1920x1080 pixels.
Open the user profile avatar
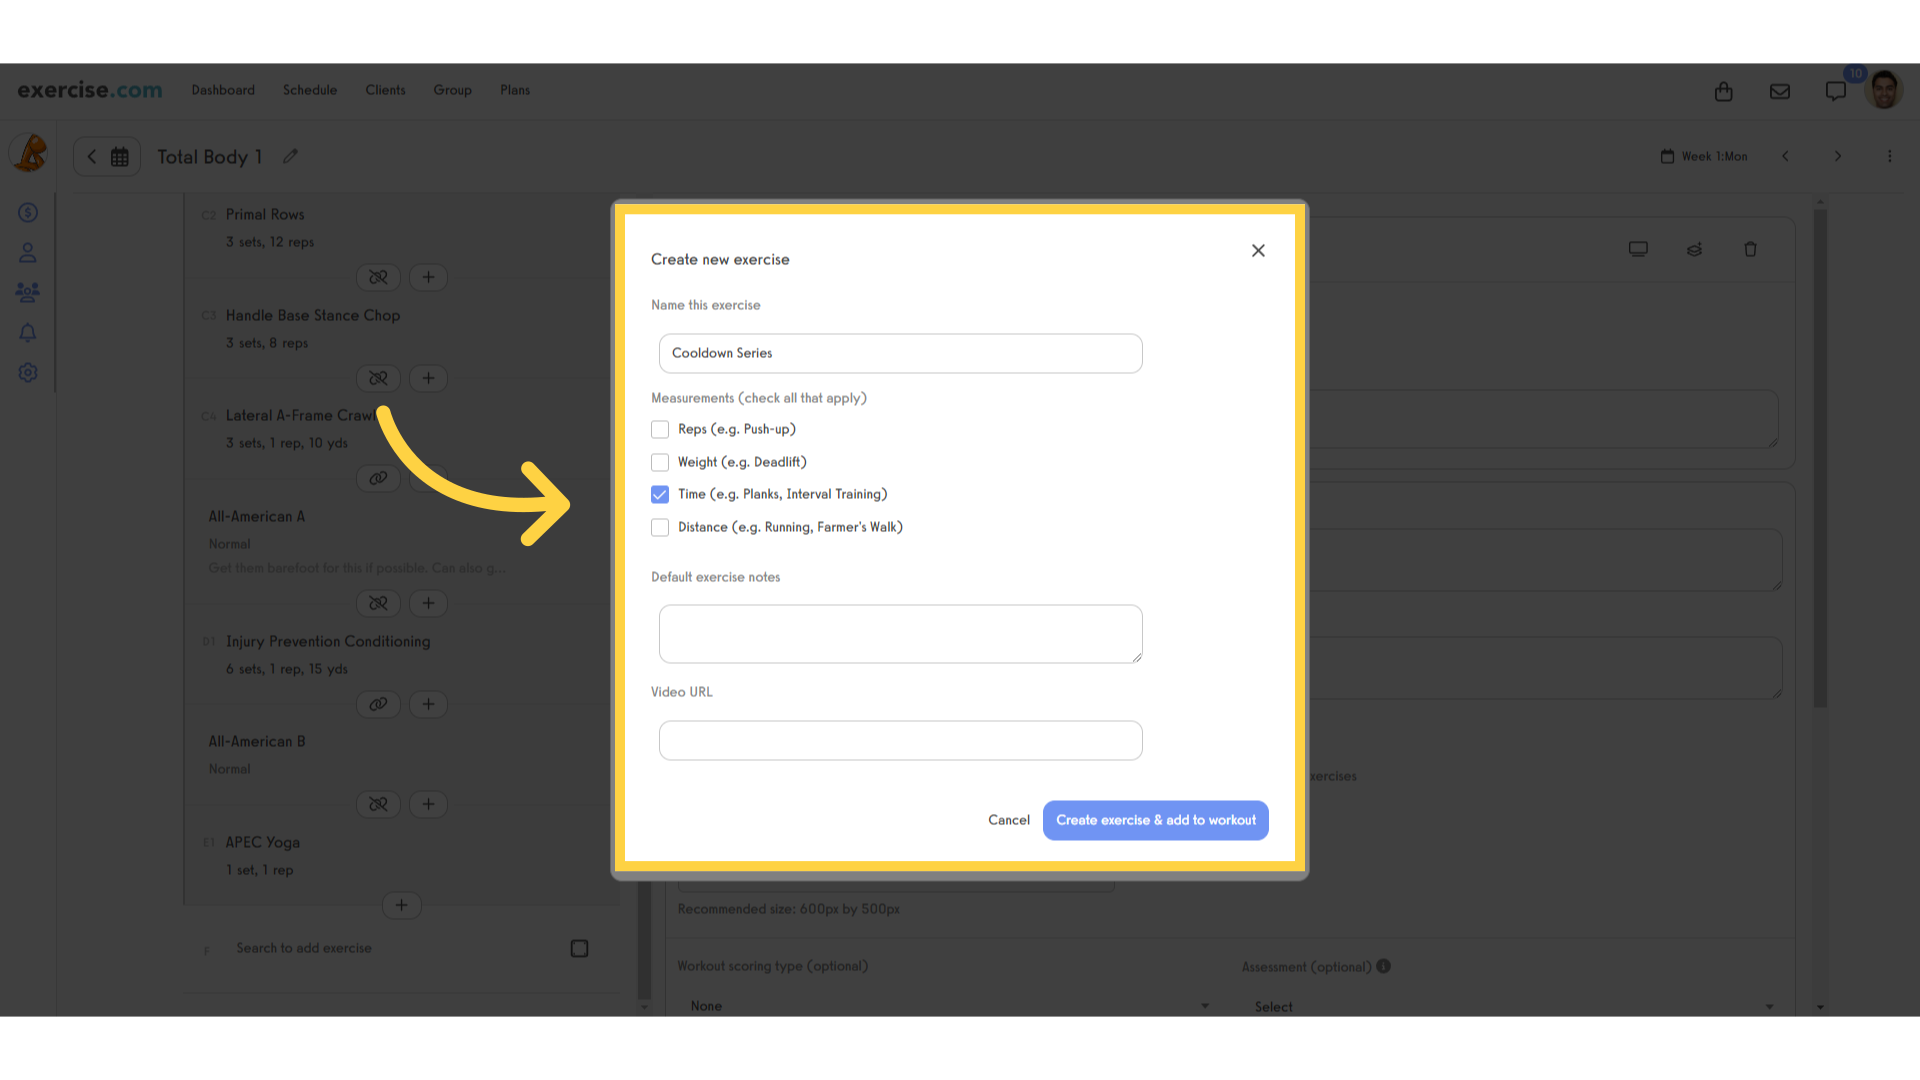coord(1885,90)
